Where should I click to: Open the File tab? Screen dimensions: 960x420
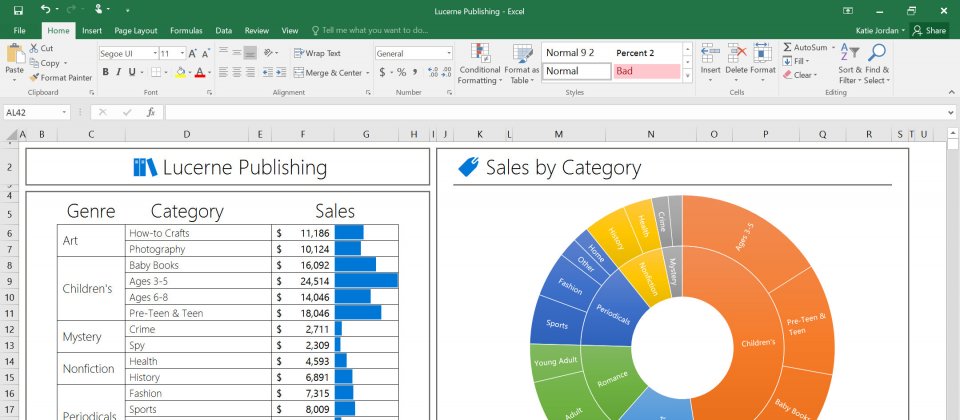point(19,31)
